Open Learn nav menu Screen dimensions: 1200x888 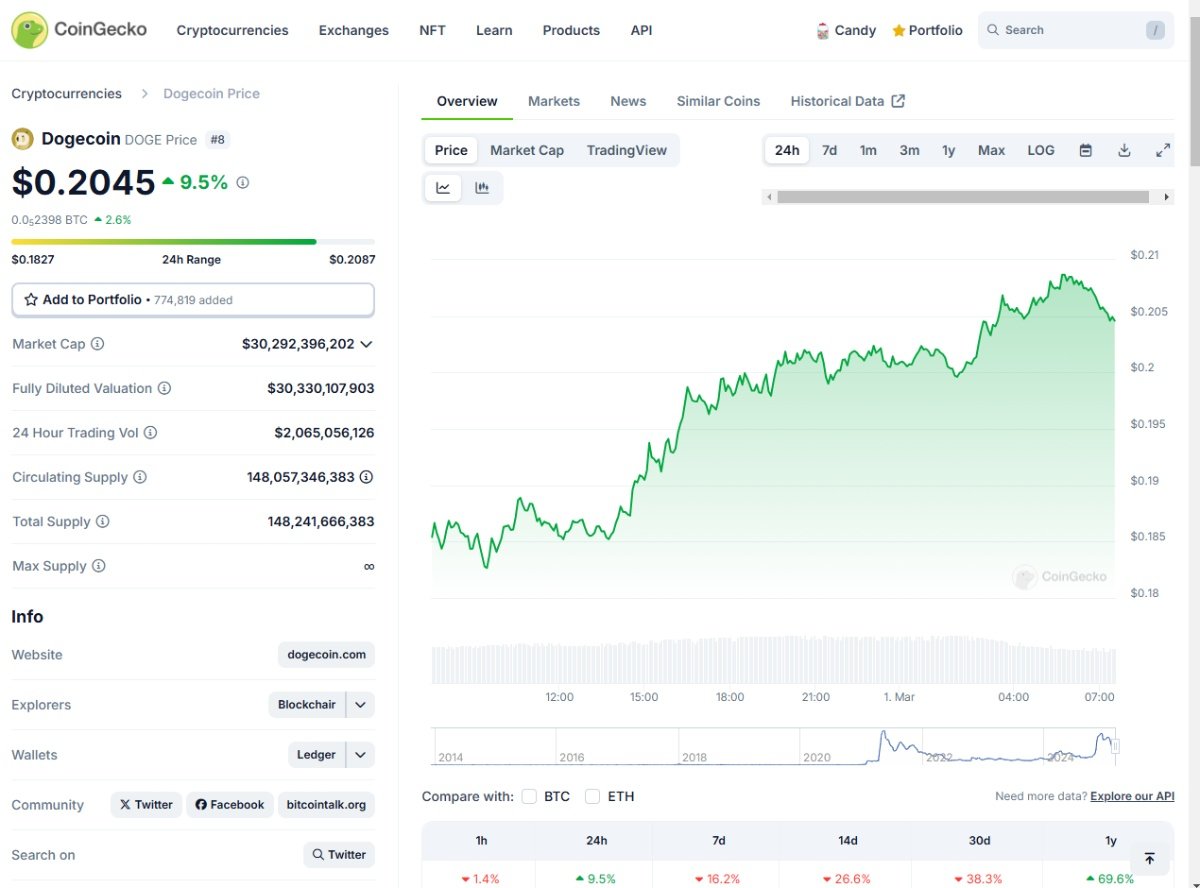[494, 30]
